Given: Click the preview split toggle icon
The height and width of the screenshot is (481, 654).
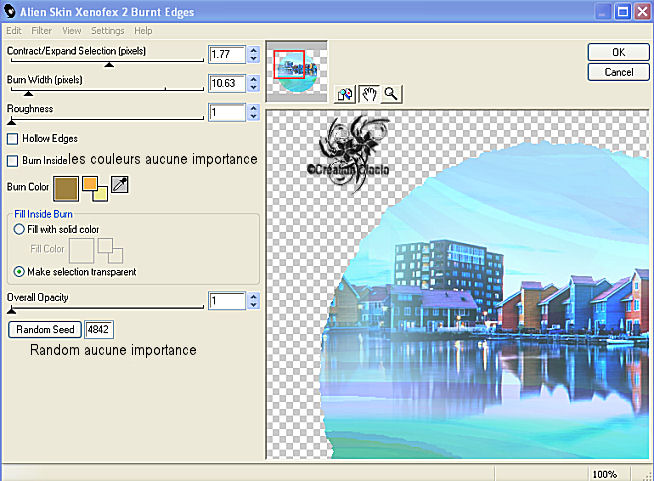Looking at the screenshot, I should [345, 94].
